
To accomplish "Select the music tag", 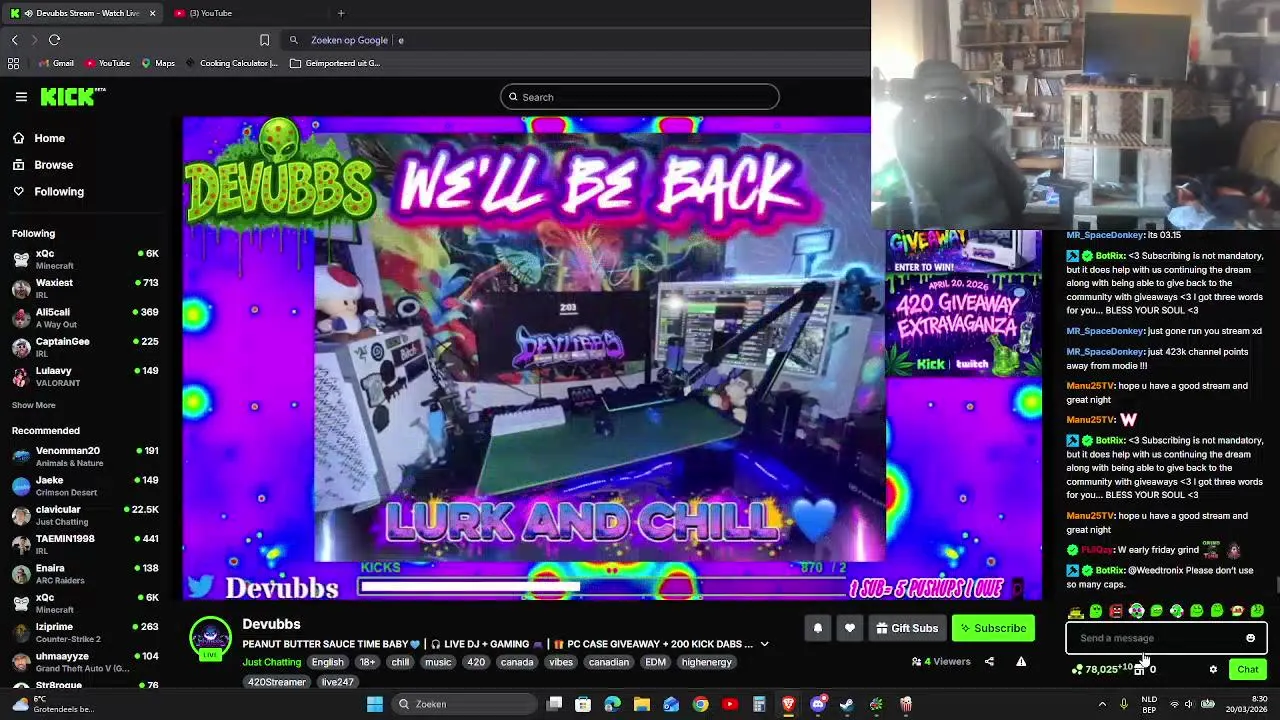I will coord(438,662).
